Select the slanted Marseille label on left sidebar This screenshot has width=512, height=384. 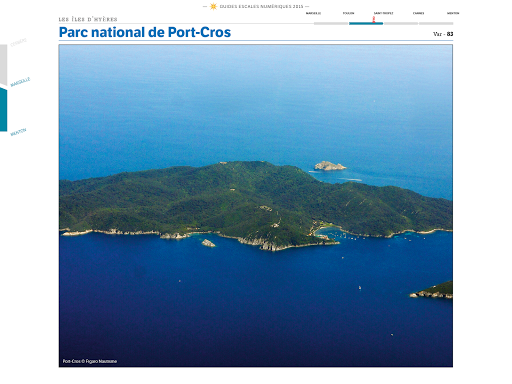20,82
